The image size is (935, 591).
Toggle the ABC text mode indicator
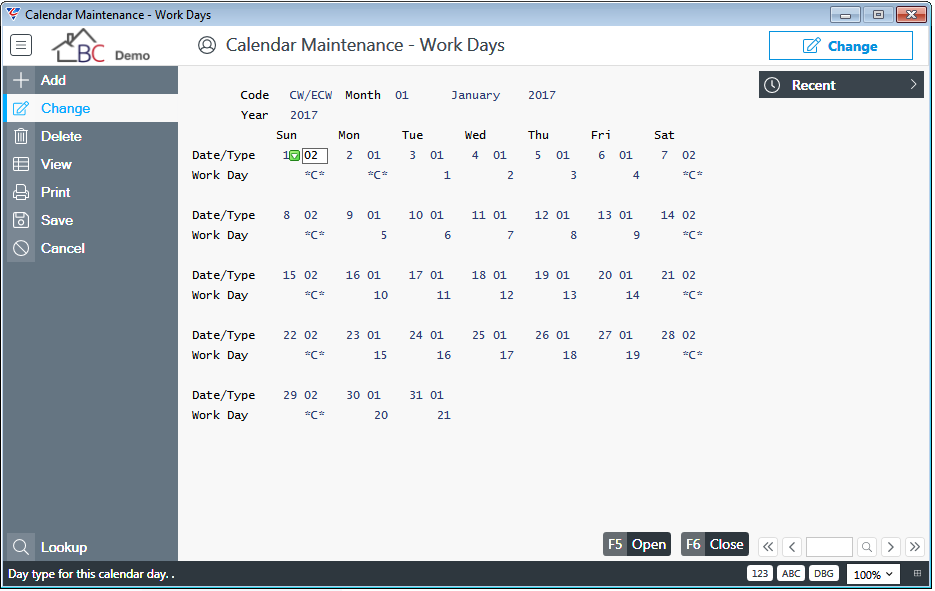(791, 574)
